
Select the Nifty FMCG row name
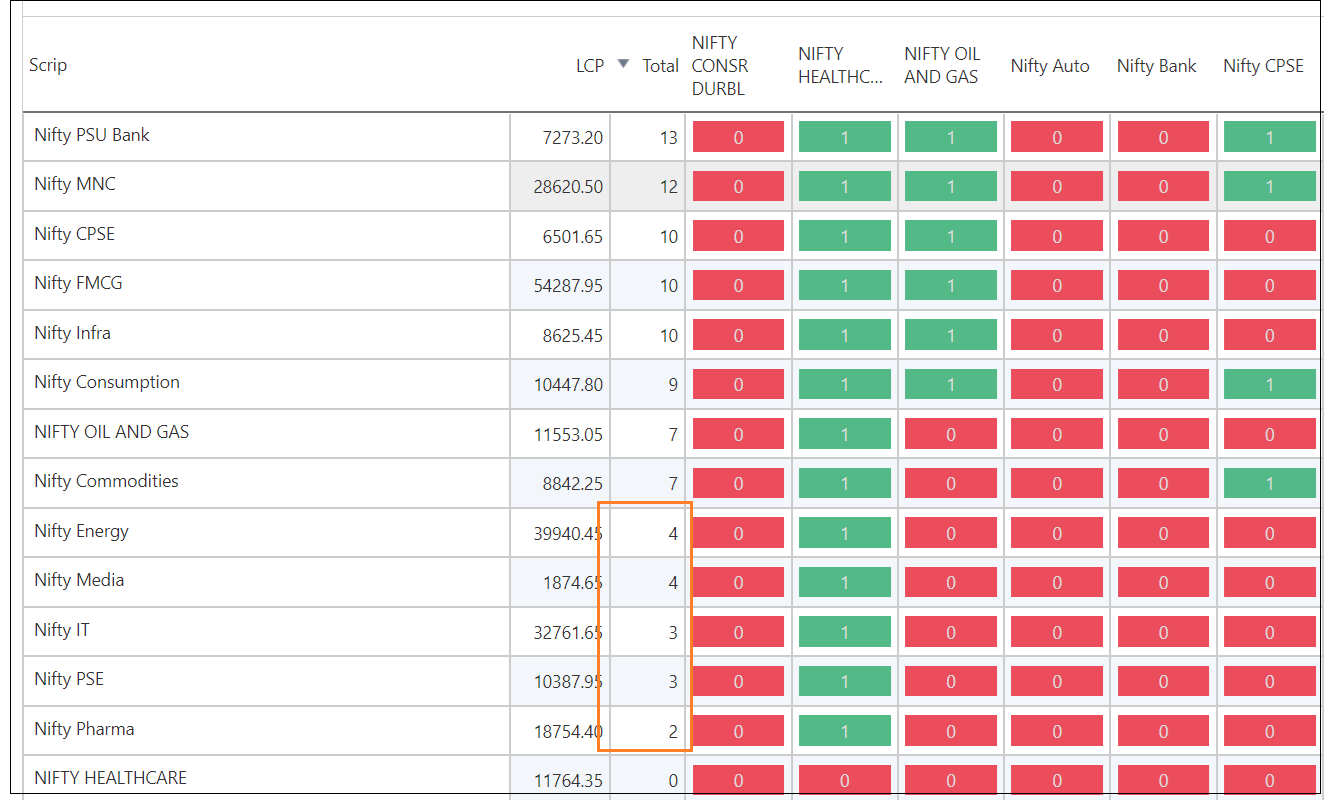point(78,283)
